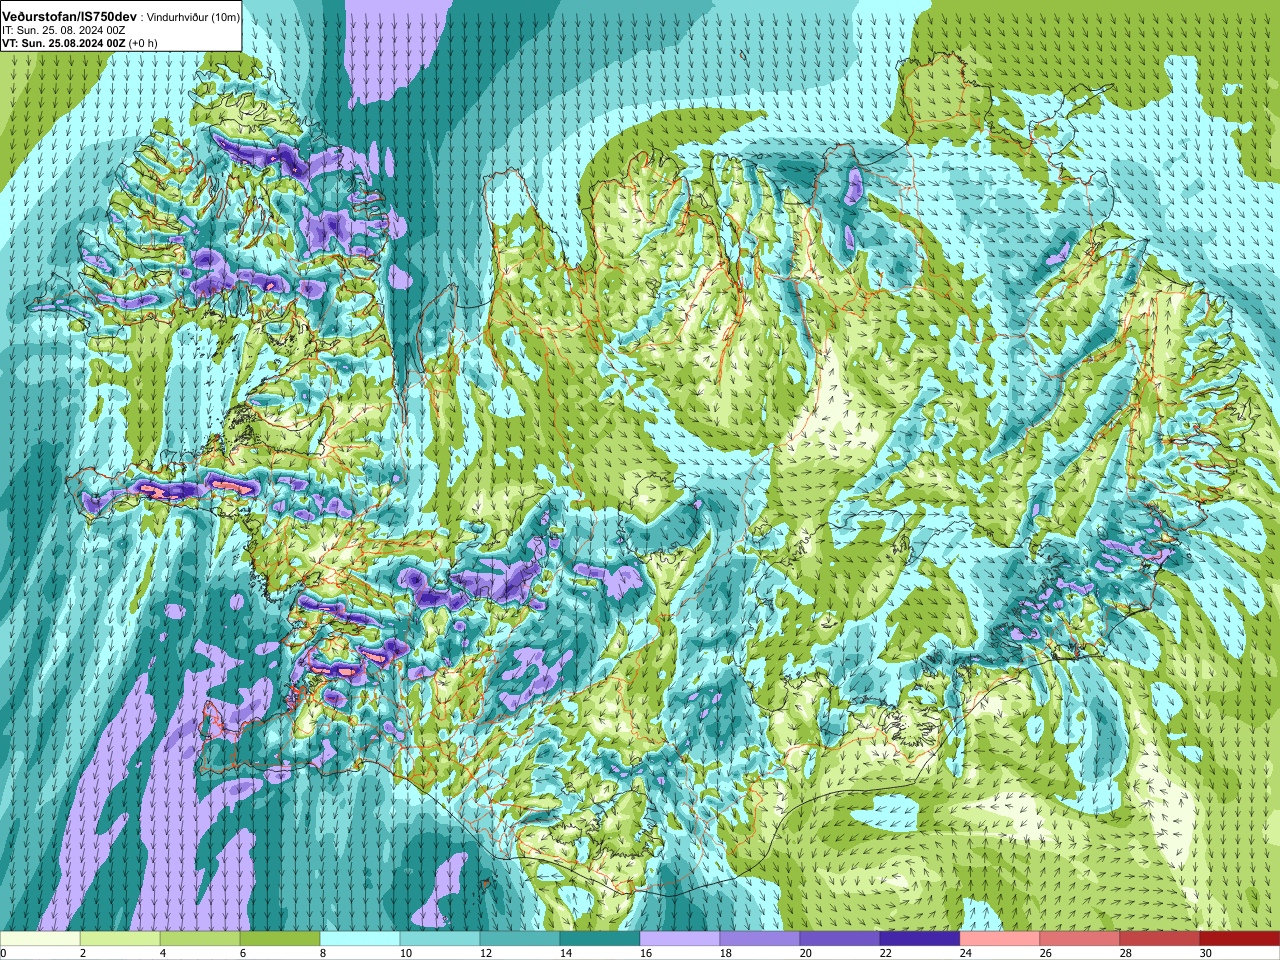Select the 28–30 red legend swatch
1280x960 pixels.
1160,939
